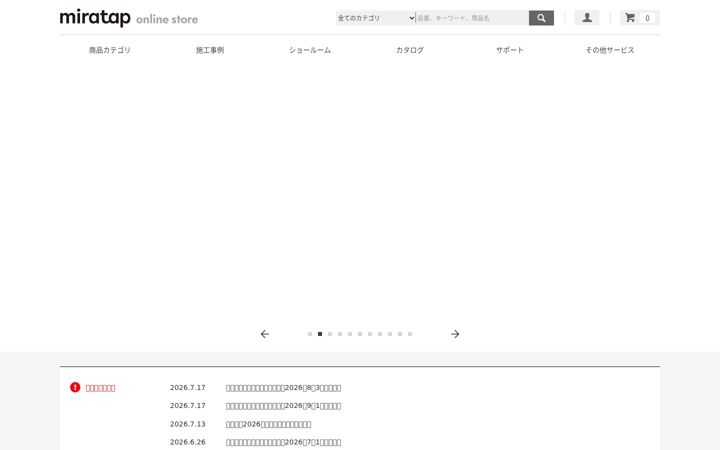Select the first carousel pagination dot
This screenshot has height=450, width=720.
point(310,334)
